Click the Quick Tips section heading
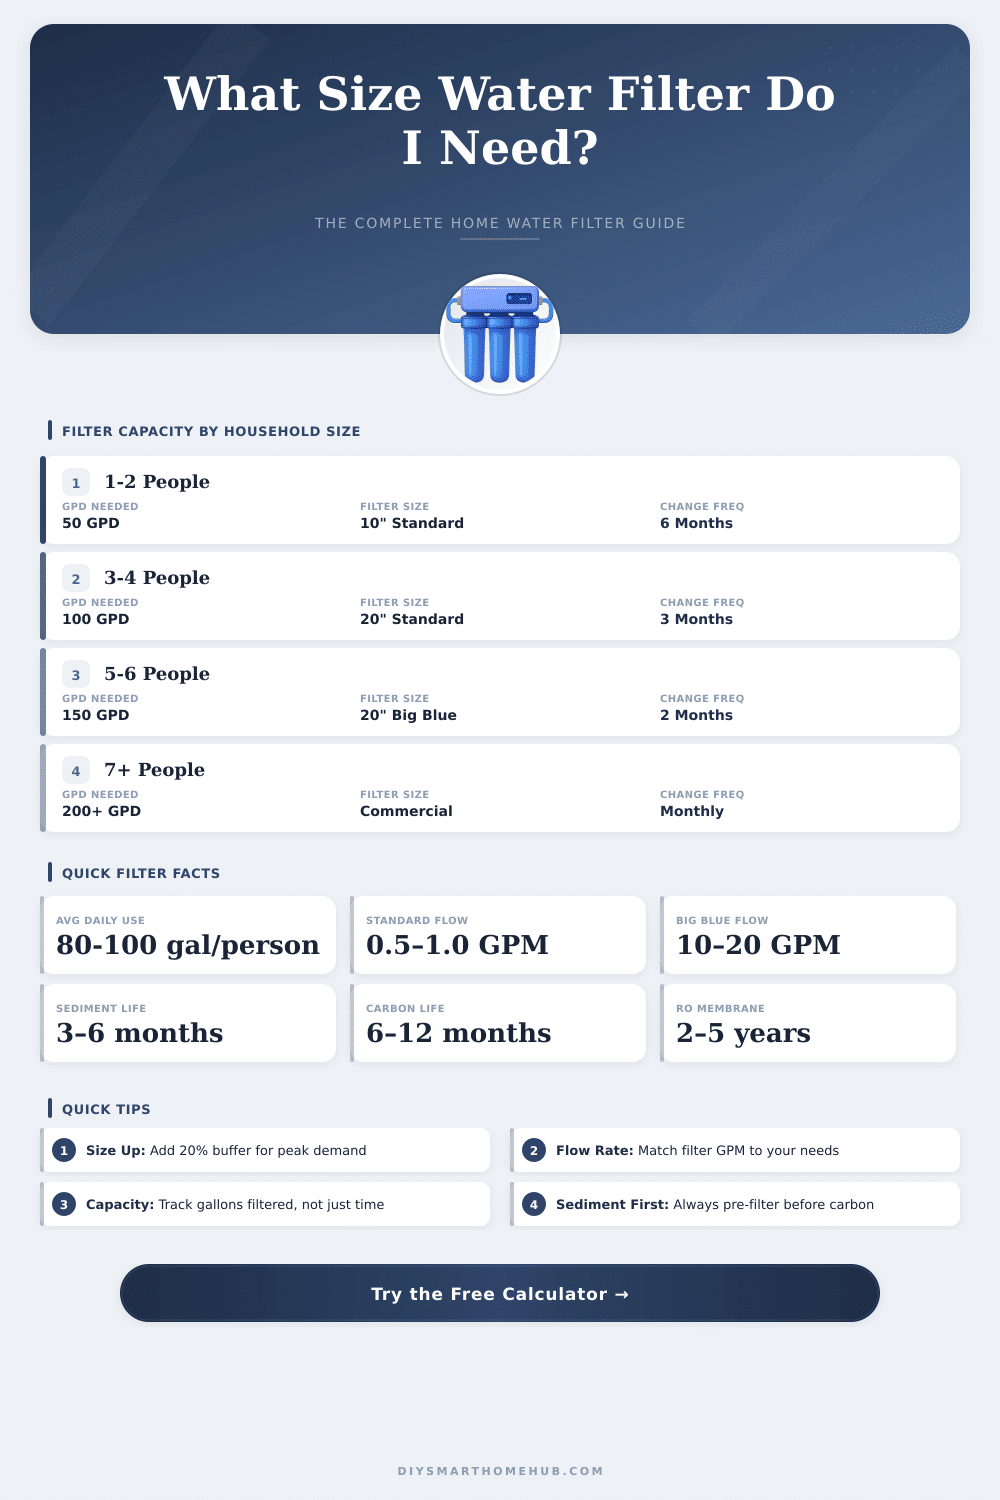 click(x=106, y=1109)
